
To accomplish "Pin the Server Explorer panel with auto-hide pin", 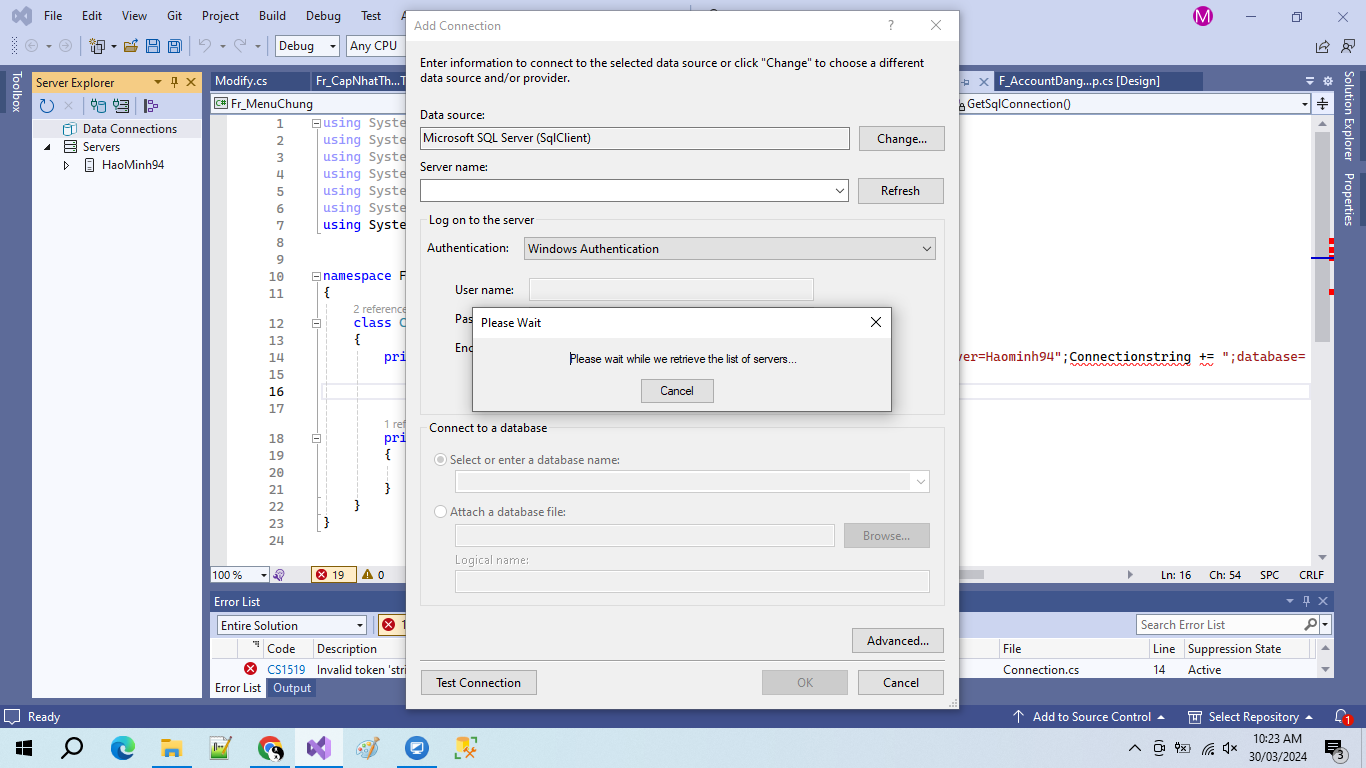I will pyautogui.click(x=174, y=82).
